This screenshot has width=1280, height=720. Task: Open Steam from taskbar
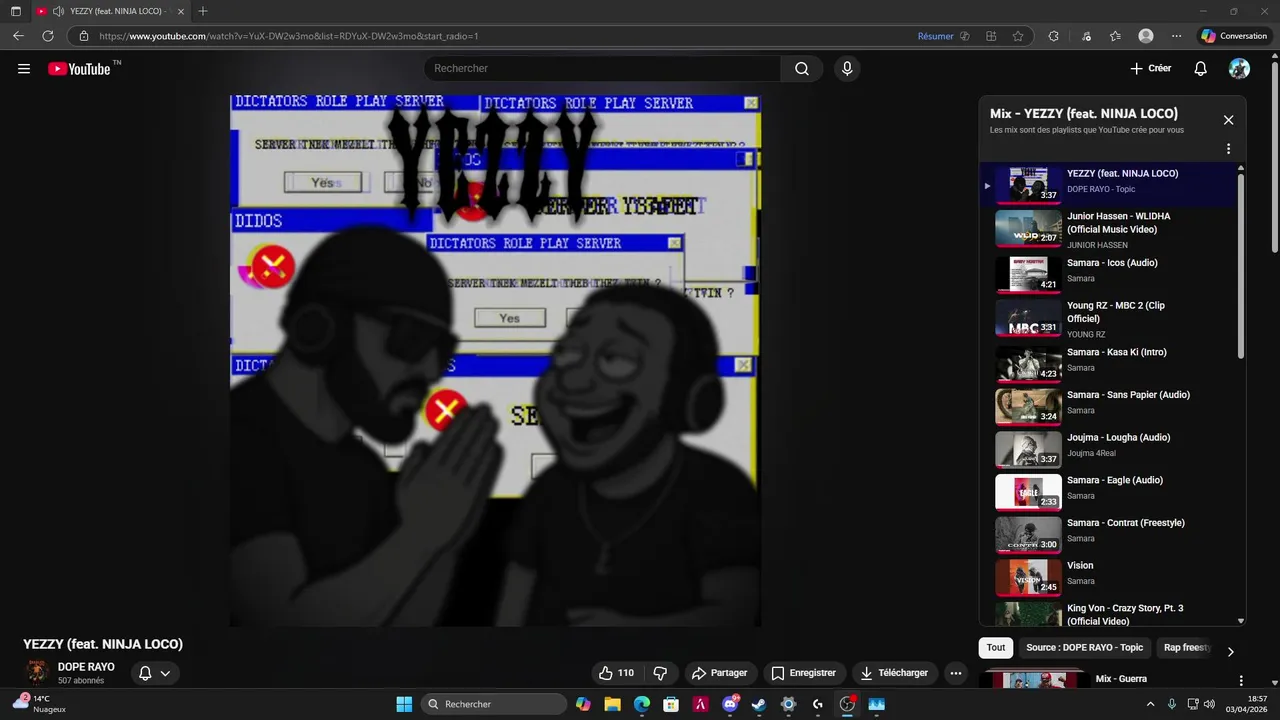[x=759, y=704]
